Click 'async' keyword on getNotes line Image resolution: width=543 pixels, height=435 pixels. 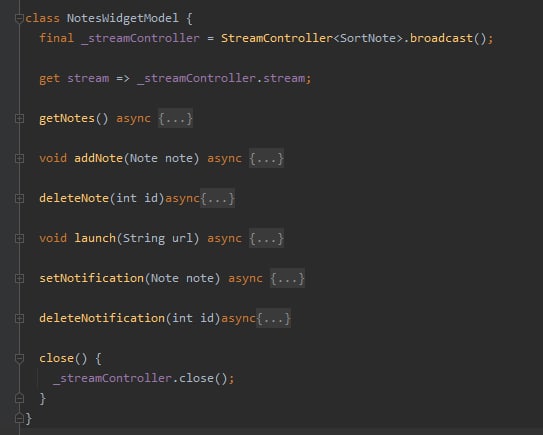(133, 119)
